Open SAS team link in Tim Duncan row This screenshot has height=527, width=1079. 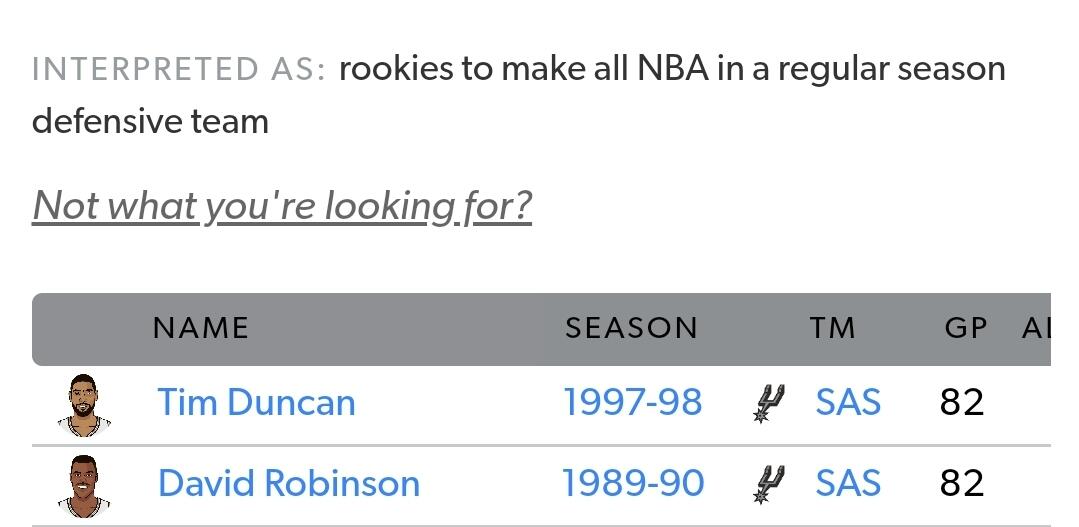pos(848,402)
